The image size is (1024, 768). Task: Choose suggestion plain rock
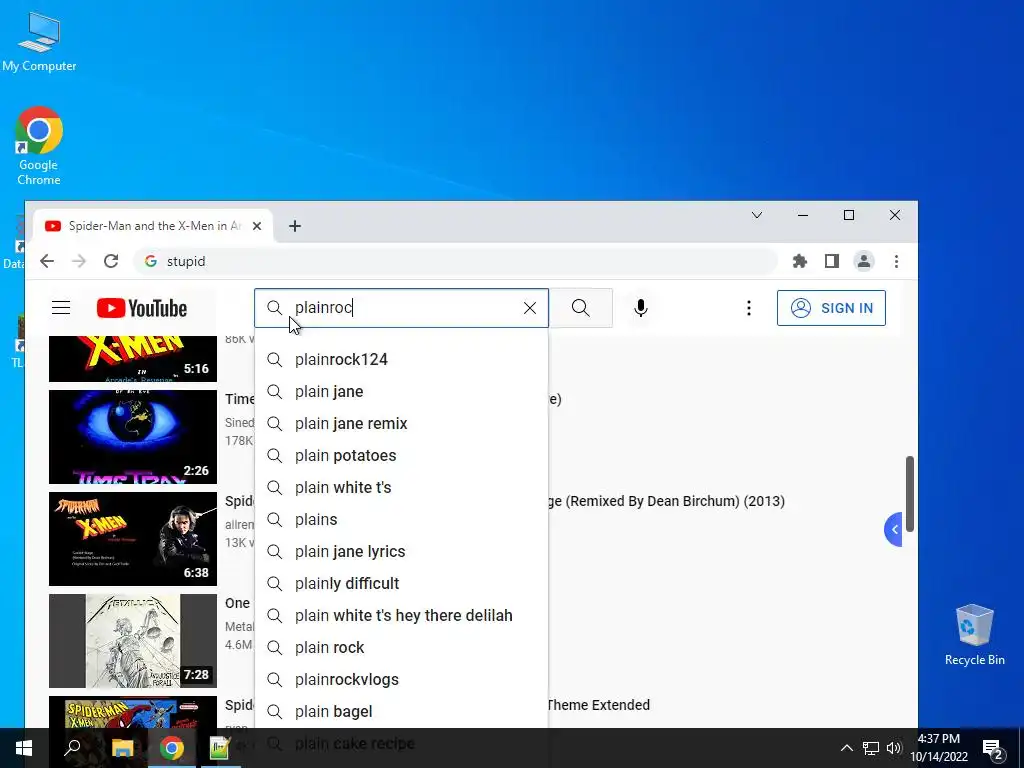401,647
